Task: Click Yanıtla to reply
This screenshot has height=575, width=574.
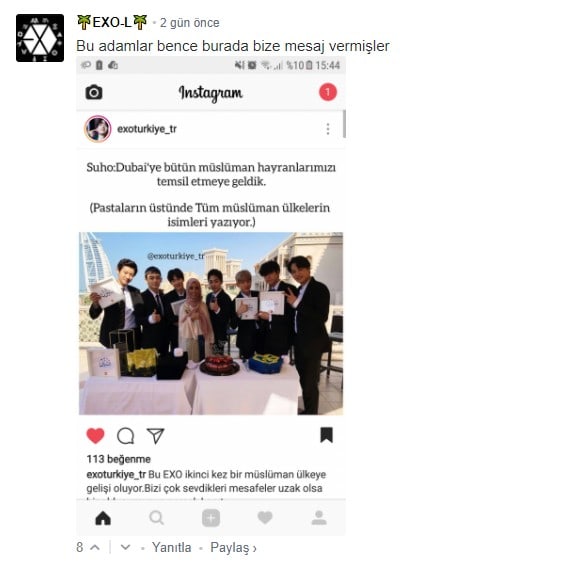Action: [172, 547]
